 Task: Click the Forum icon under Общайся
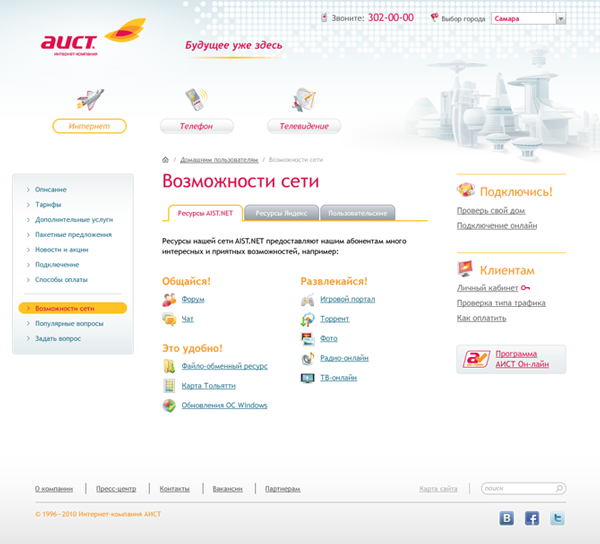point(169,299)
